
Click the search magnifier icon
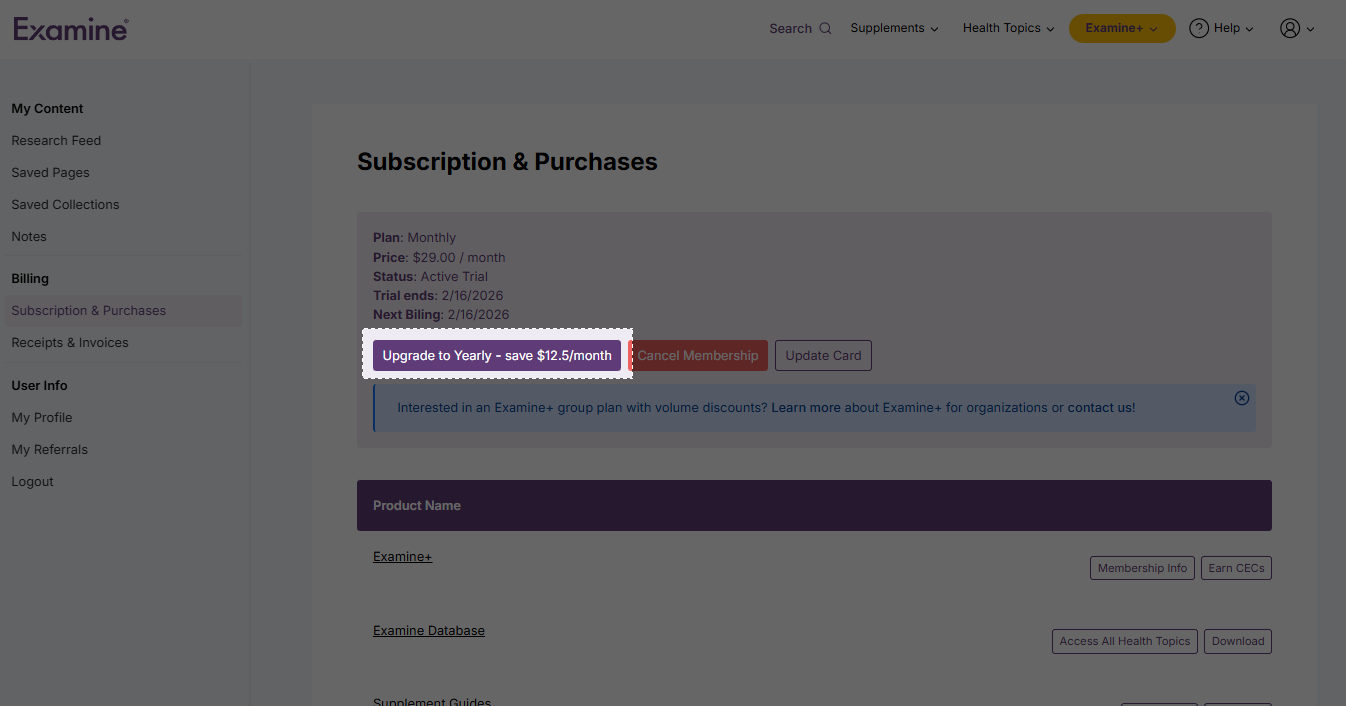825,28
